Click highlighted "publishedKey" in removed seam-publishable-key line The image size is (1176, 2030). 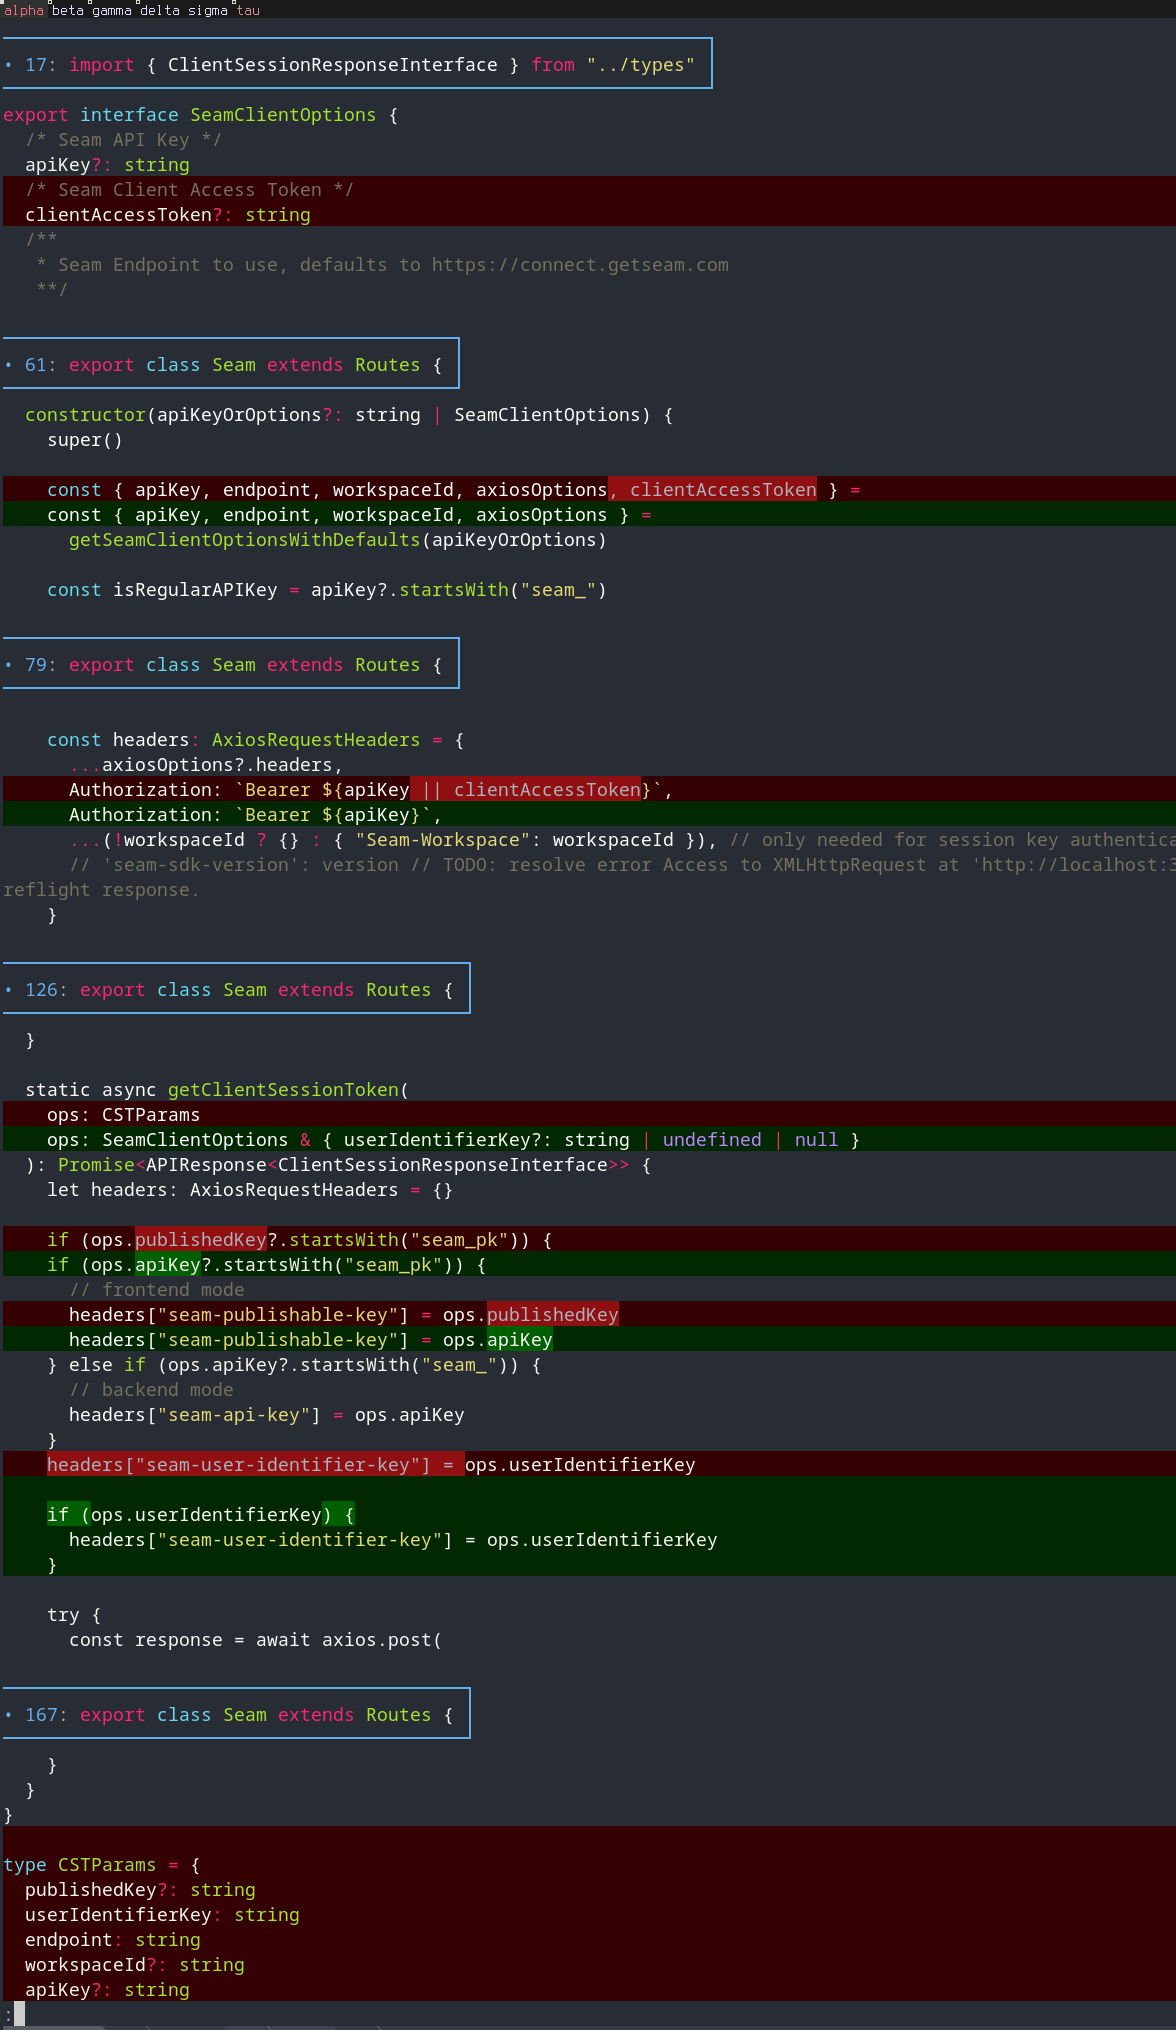pyautogui.click(x=553, y=1315)
